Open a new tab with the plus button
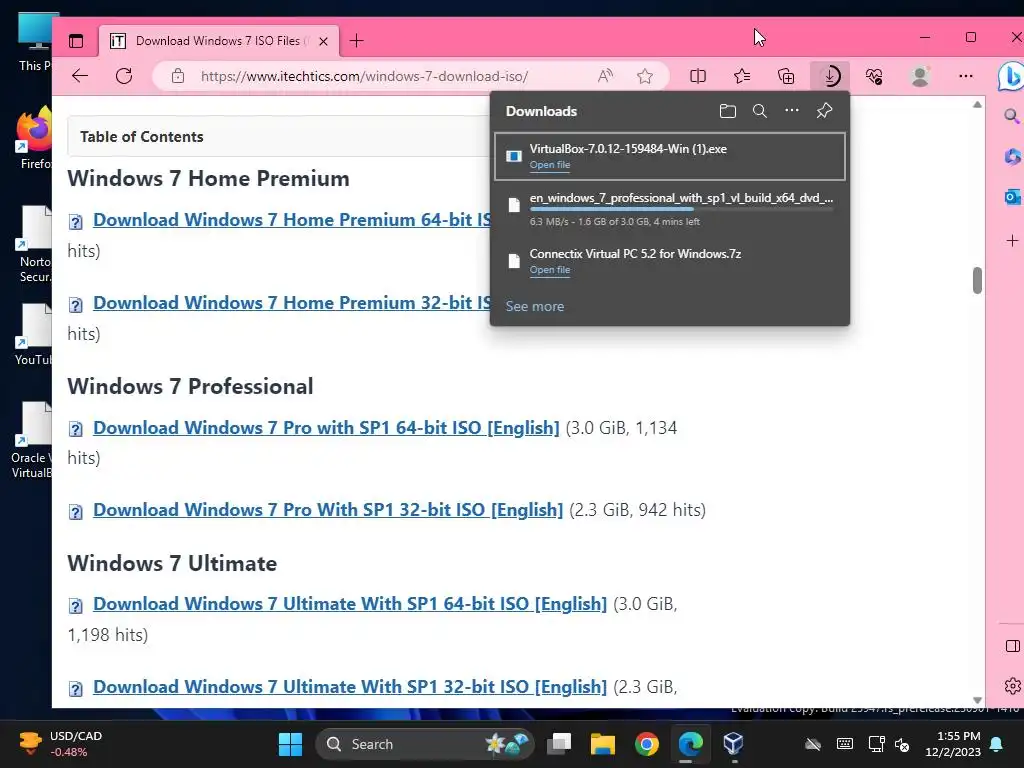 (x=357, y=41)
